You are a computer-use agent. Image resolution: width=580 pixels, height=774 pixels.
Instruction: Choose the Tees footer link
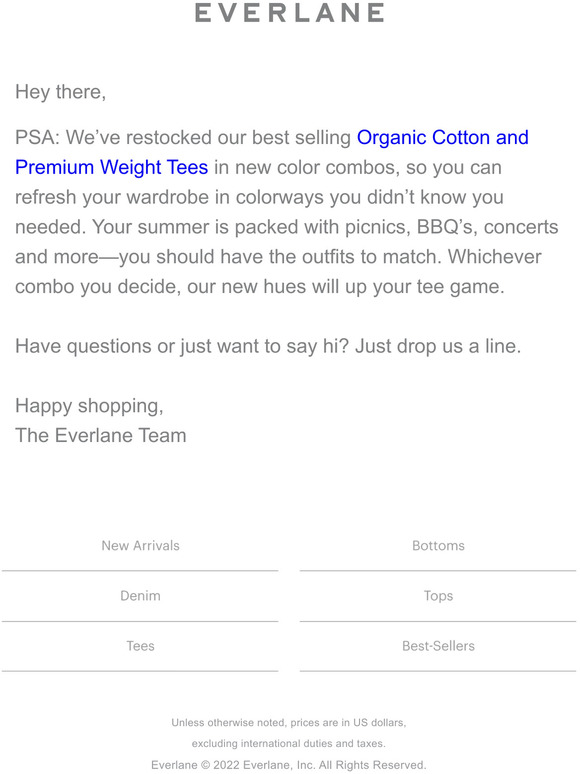[141, 646]
